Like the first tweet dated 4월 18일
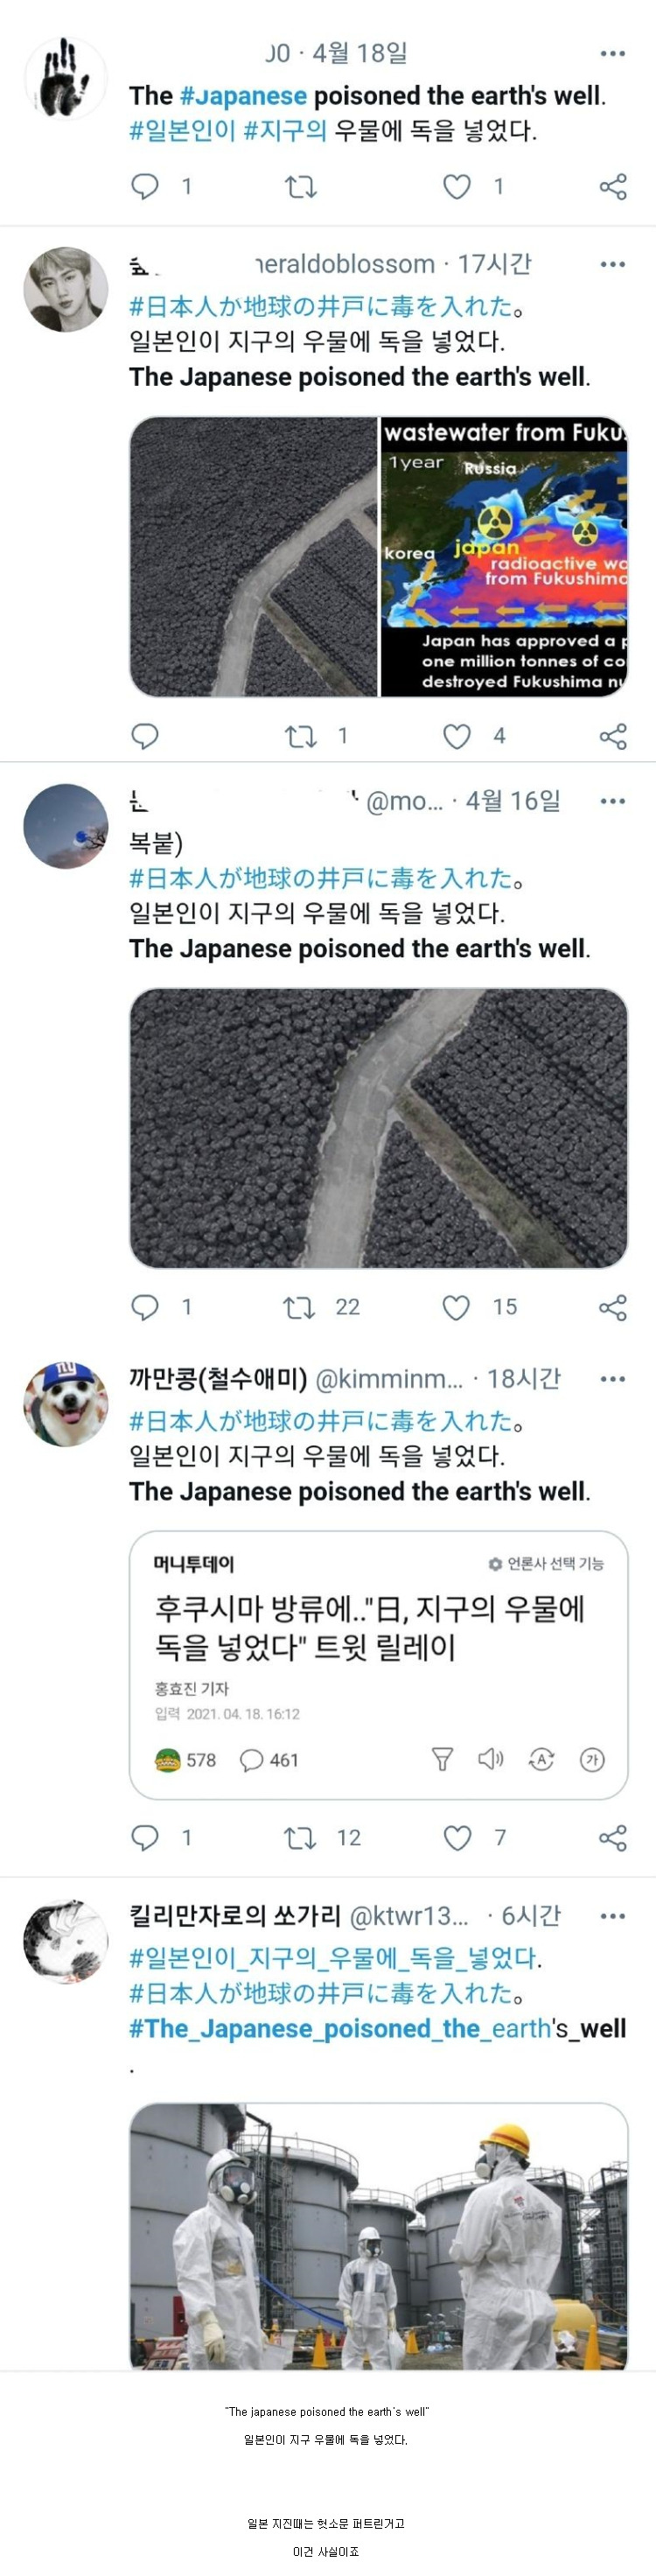 (457, 187)
